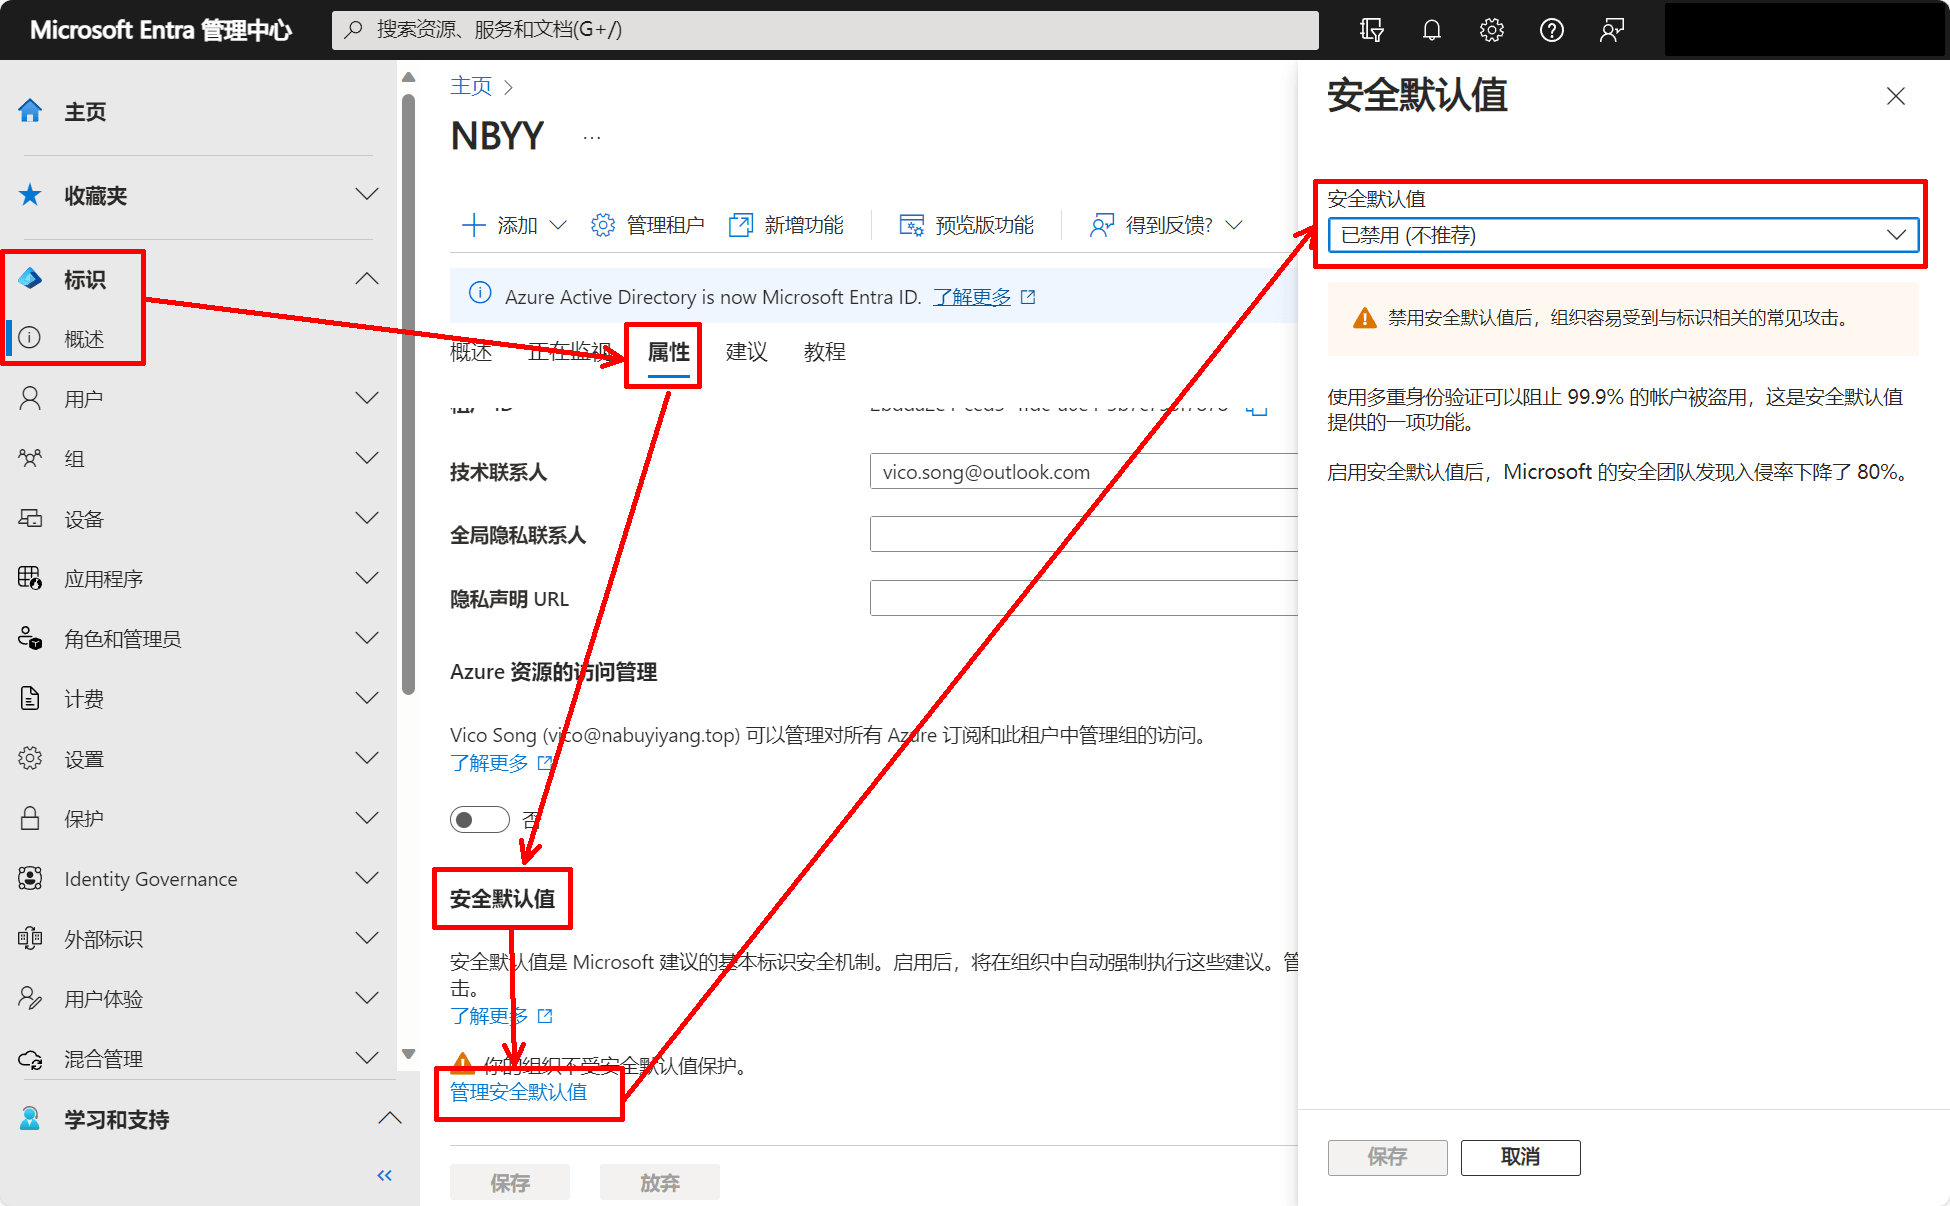Expand the 添加 dropdown menu
The width and height of the screenshot is (1950, 1206).
[515, 225]
